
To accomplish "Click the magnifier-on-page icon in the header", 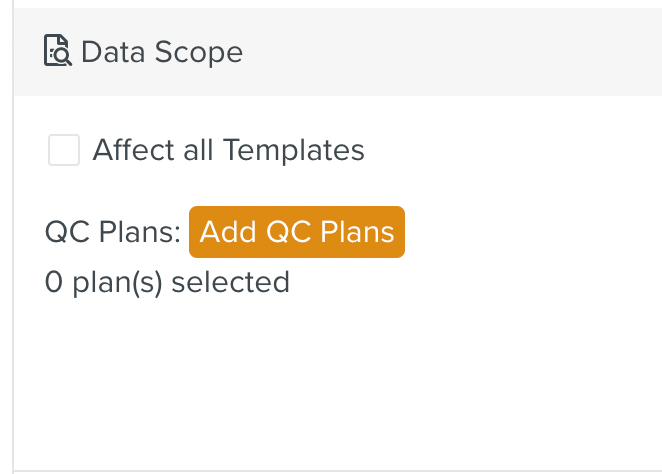I will (58, 51).
